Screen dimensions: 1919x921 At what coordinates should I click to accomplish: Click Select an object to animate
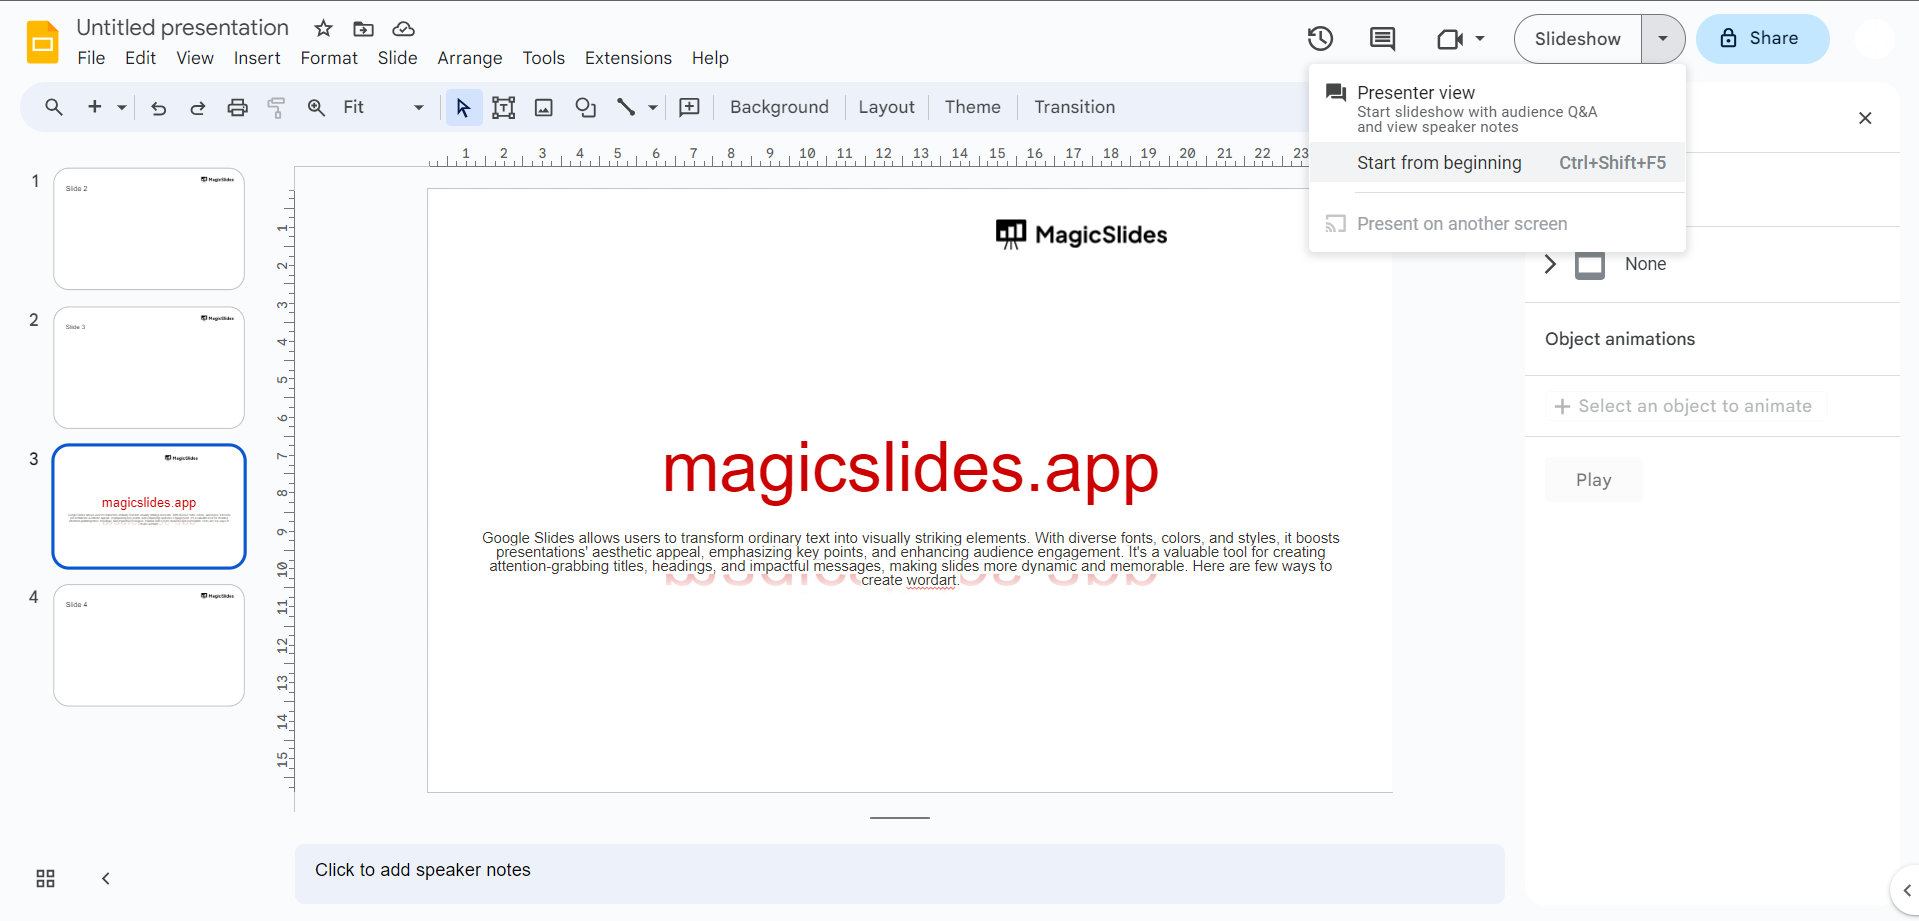click(x=1684, y=406)
